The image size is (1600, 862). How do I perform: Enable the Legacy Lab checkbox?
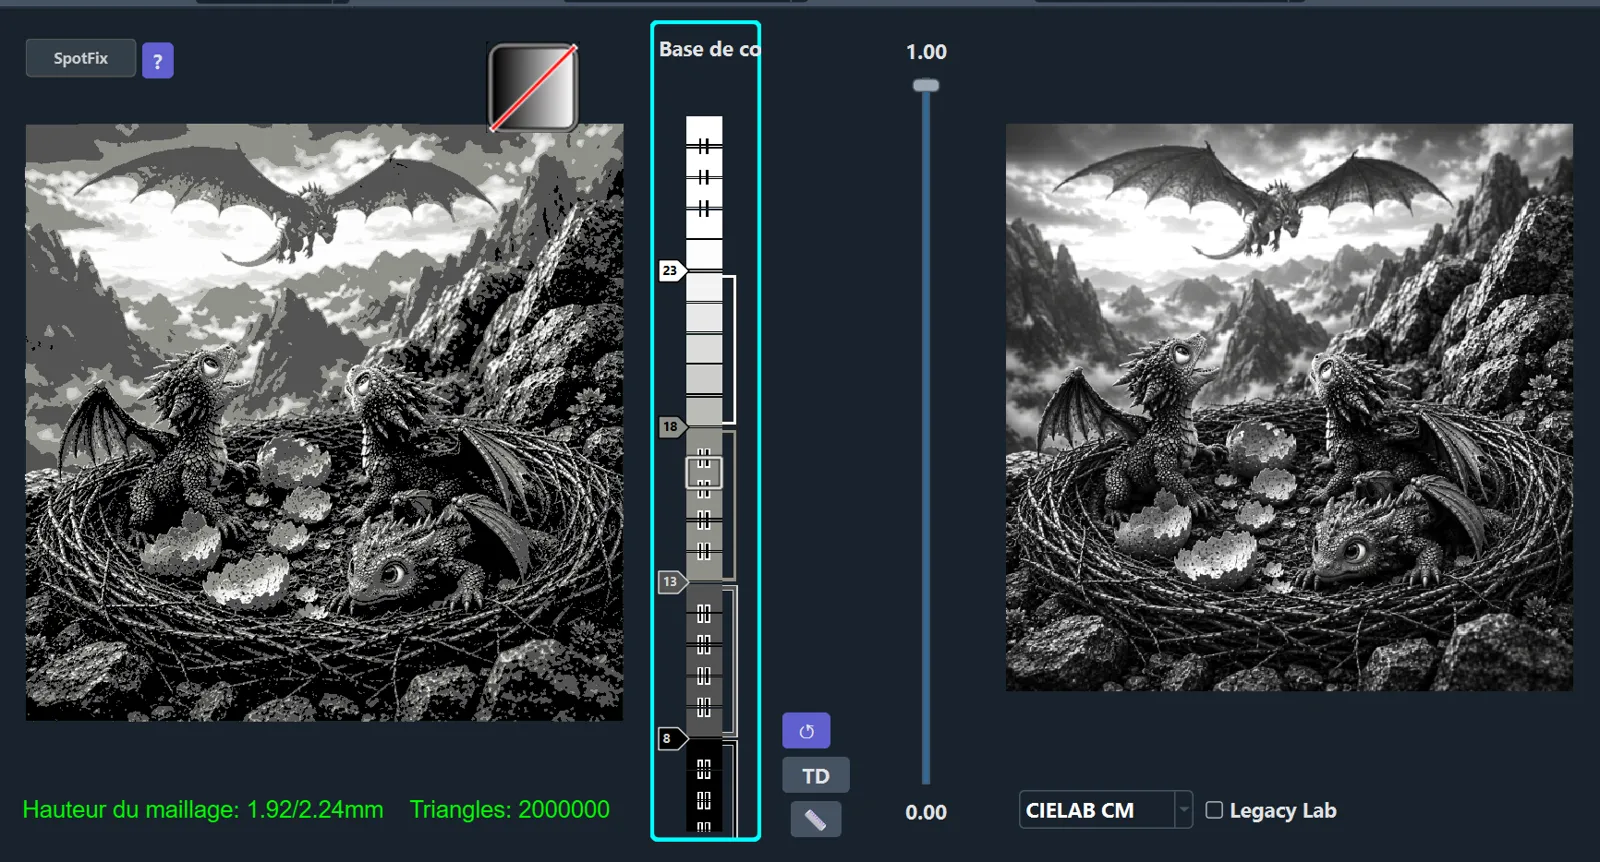pyautogui.click(x=1214, y=810)
